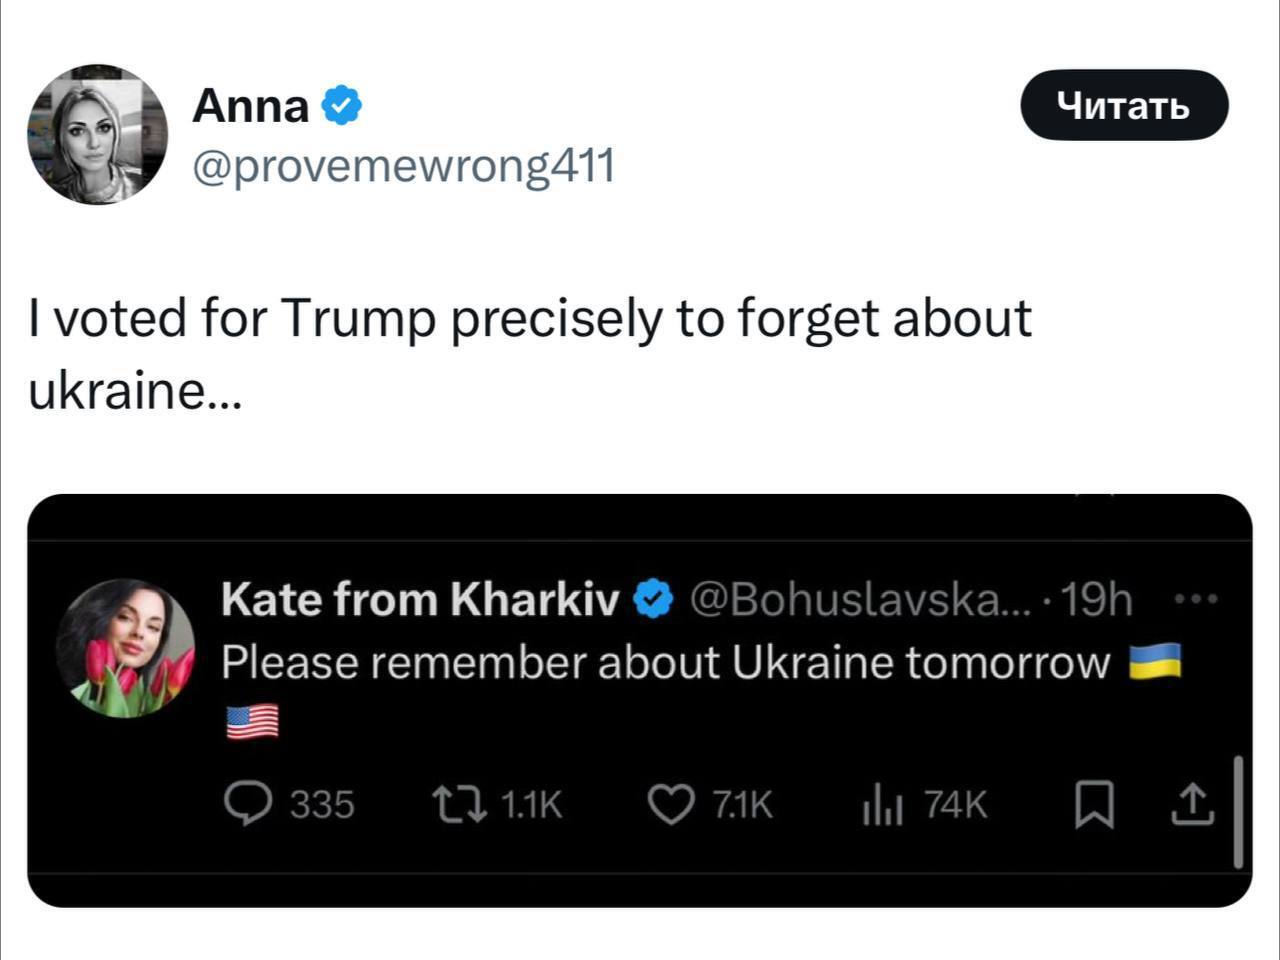The width and height of the screenshot is (1280, 960).
Task: Click Kate from Kharkiv display name
Action: (420, 600)
